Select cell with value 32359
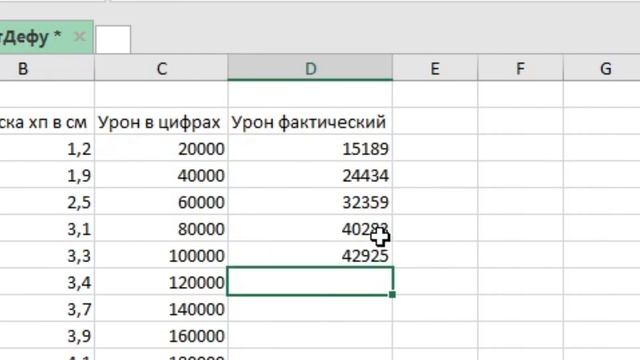 [x=310, y=202]
